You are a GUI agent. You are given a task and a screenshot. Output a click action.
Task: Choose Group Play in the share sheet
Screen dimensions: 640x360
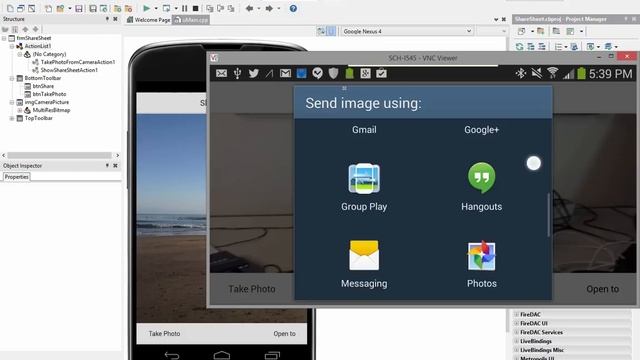click(x=364, y=187)
